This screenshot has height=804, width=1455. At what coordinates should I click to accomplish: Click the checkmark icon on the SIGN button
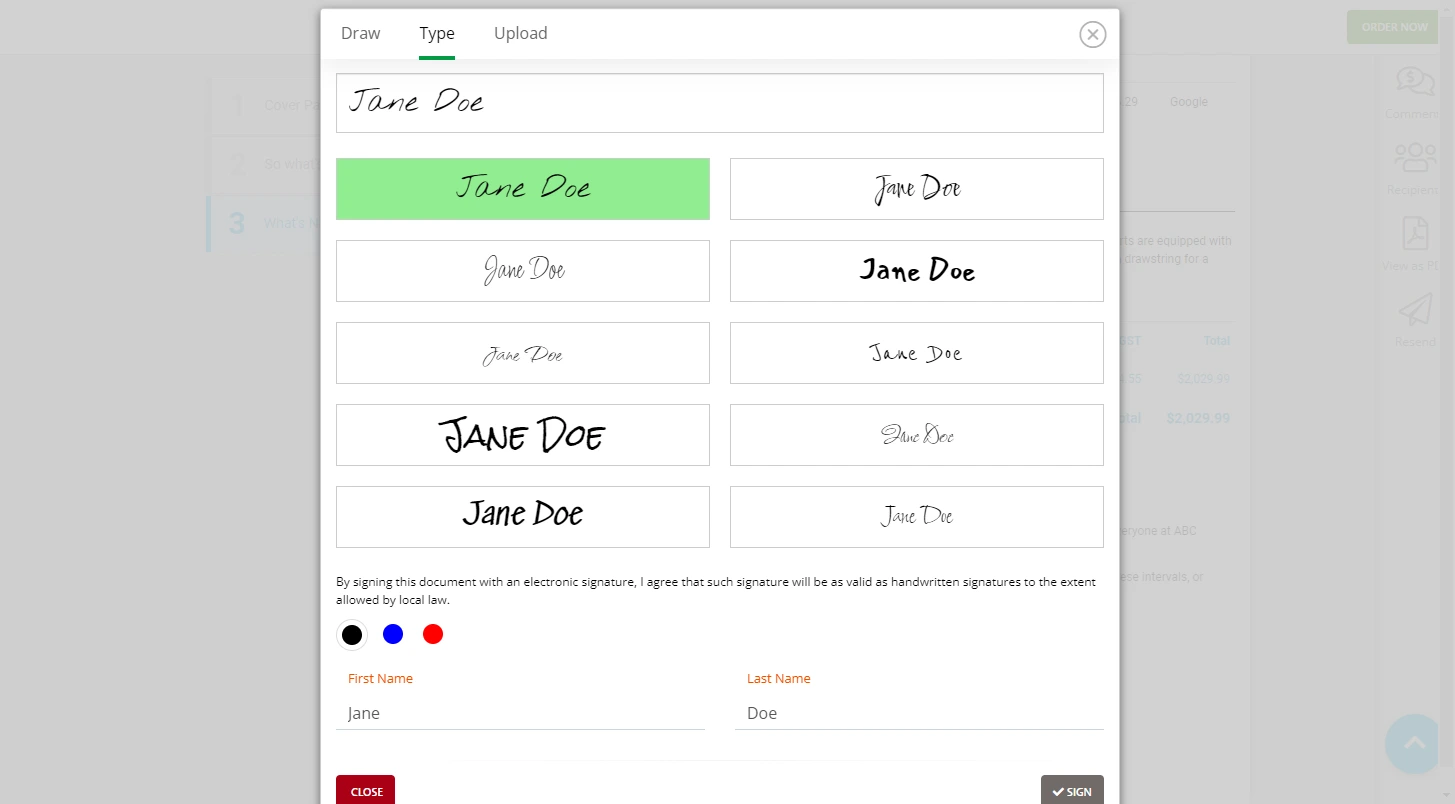pyautogui.click(x=1059, y=791)
